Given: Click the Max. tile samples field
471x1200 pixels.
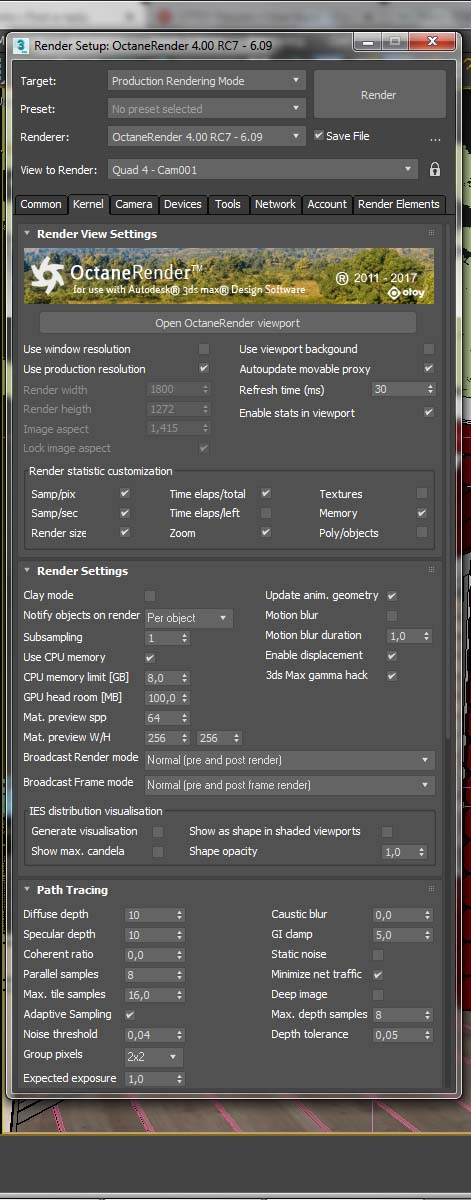Looking at the screenshot, I should tap(150, 995).
